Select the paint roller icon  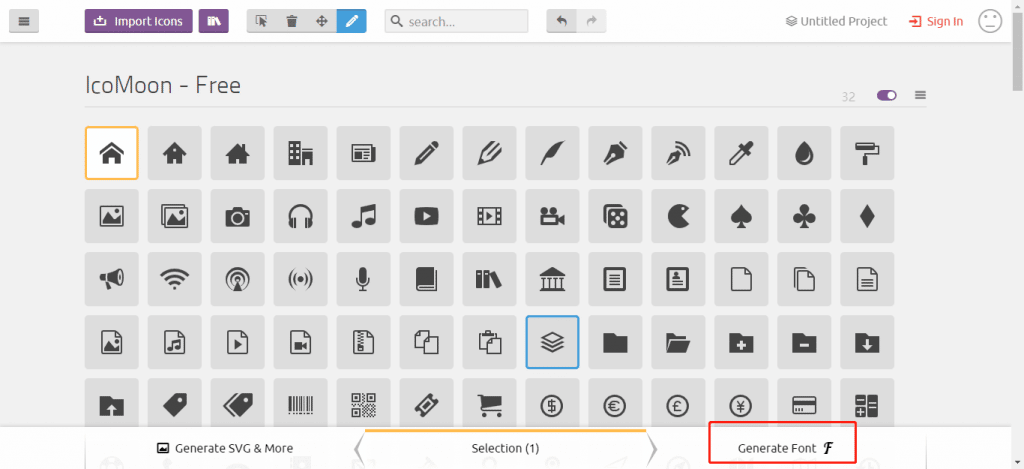pos(867,153)
